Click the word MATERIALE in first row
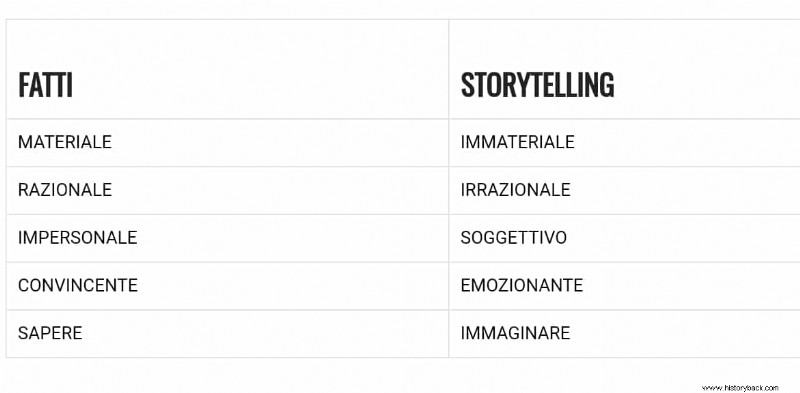Screen dimensions: 800x393 click(65, 142)
